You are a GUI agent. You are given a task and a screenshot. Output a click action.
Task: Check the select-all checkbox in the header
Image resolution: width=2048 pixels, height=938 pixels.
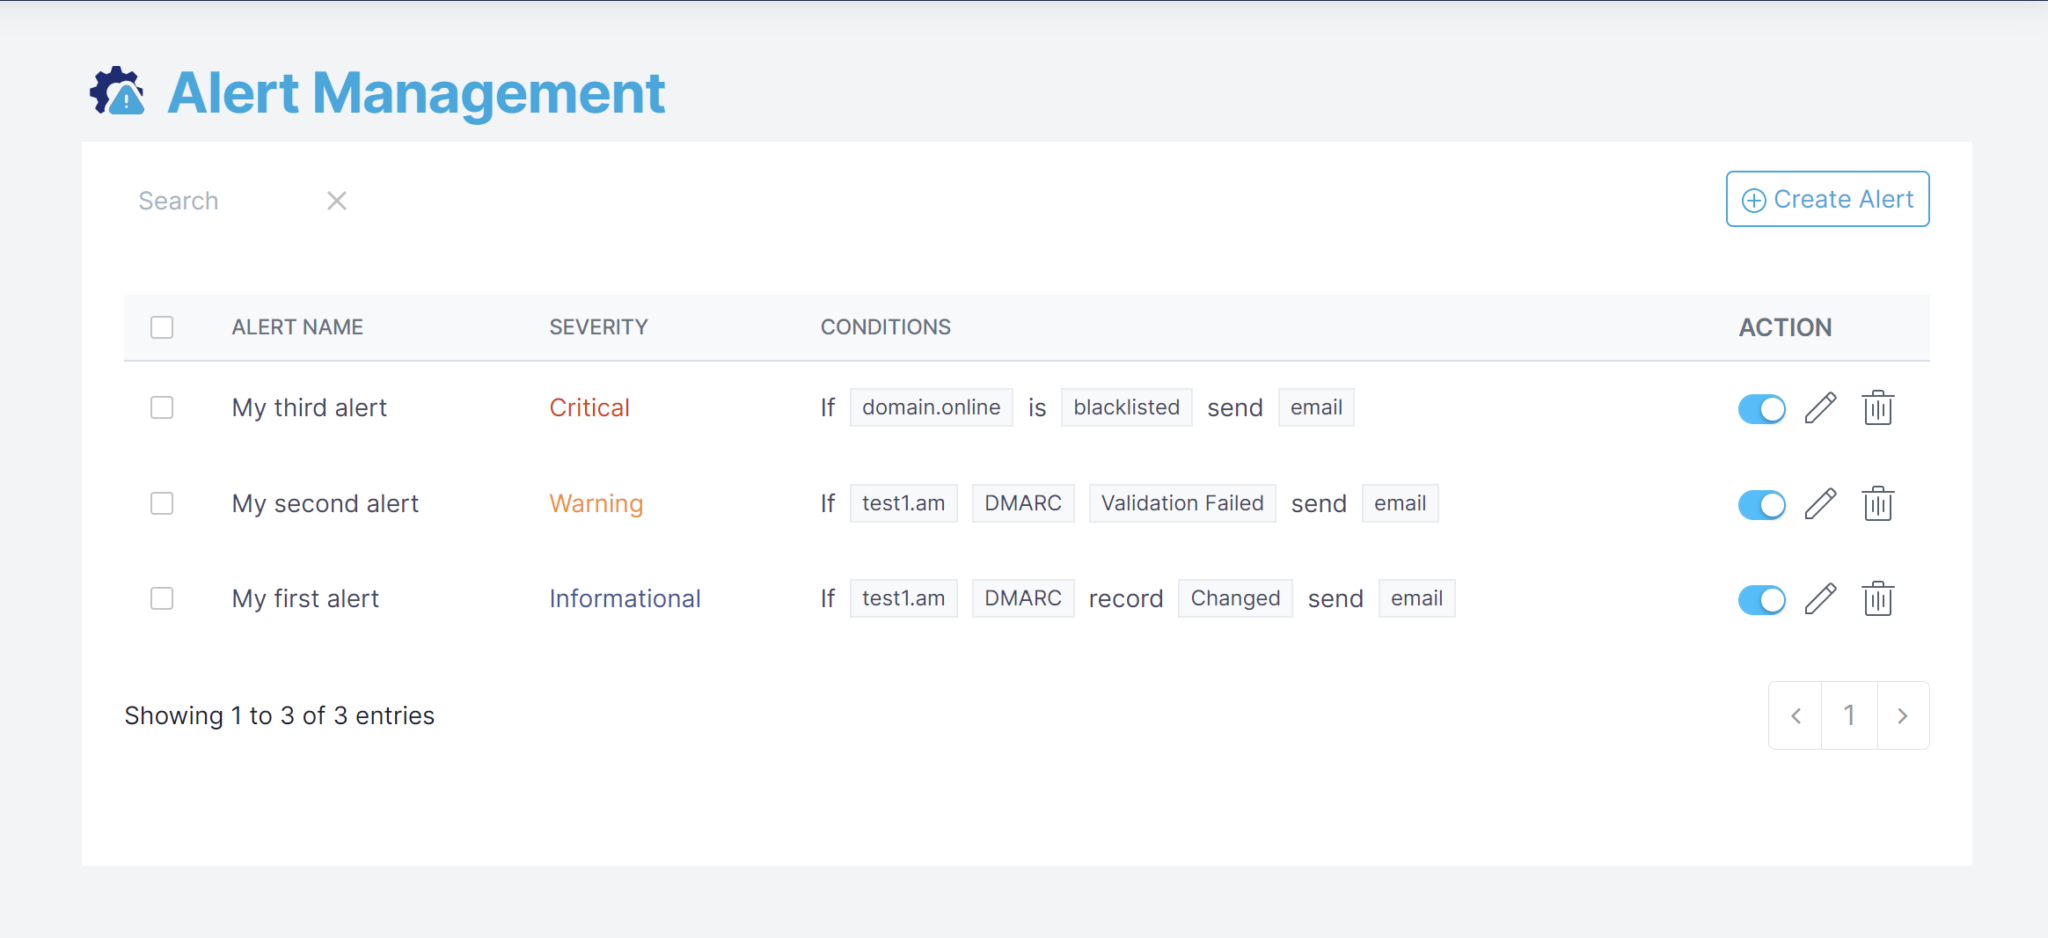[162, 327]
